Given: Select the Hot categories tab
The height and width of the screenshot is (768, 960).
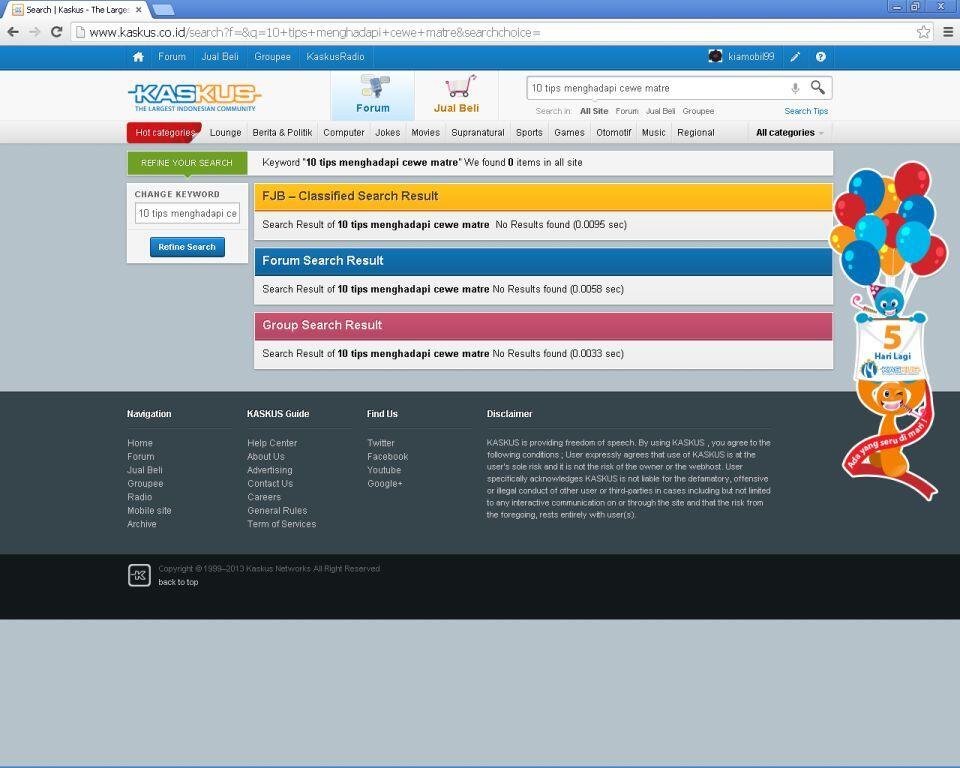Looking at the screenshot, I should tap(164, 133).
